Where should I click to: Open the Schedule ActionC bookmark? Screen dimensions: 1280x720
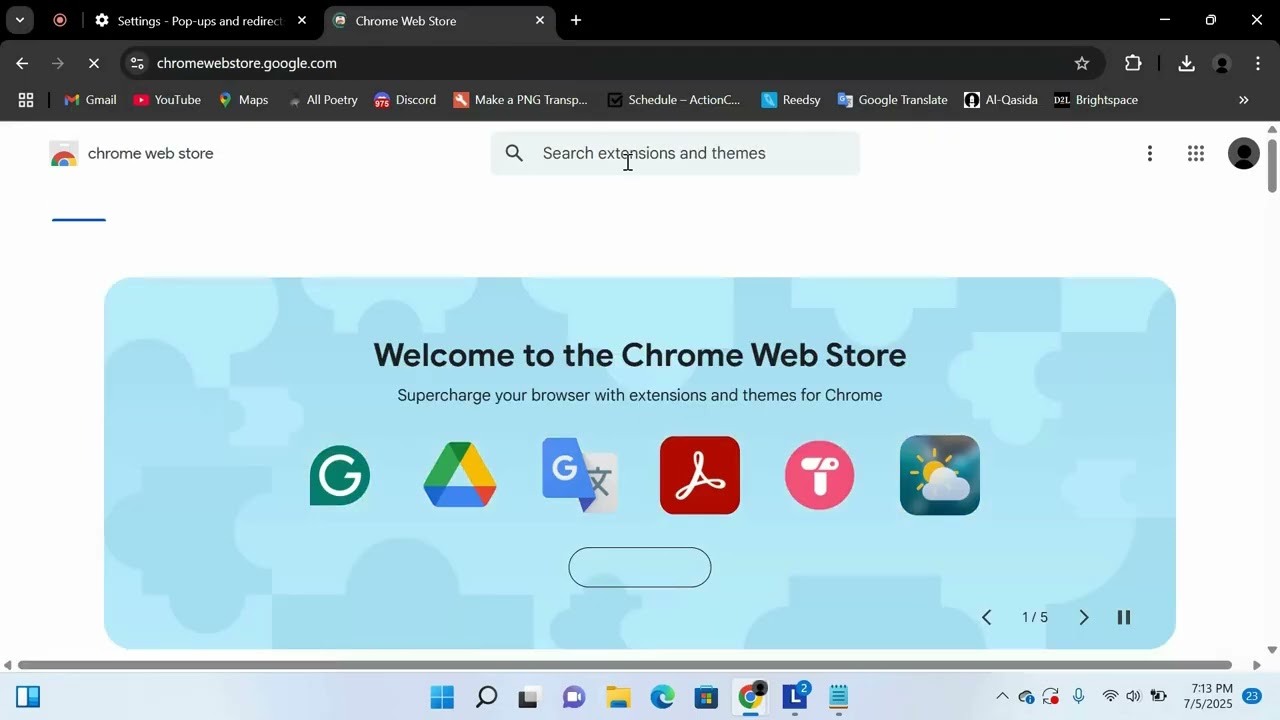tap(674, 100)
